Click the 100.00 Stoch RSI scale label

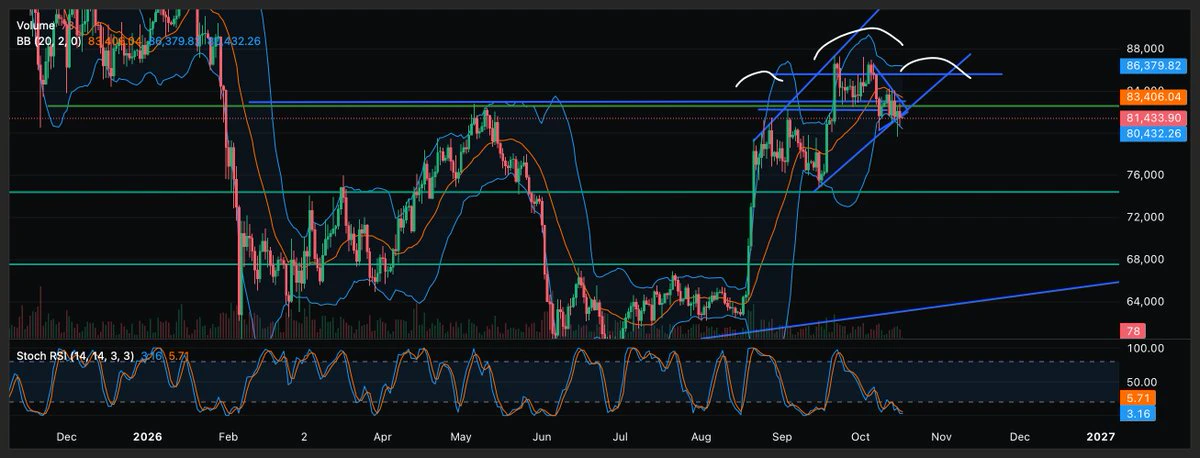pyautogui.click(x=1143, y=349)
